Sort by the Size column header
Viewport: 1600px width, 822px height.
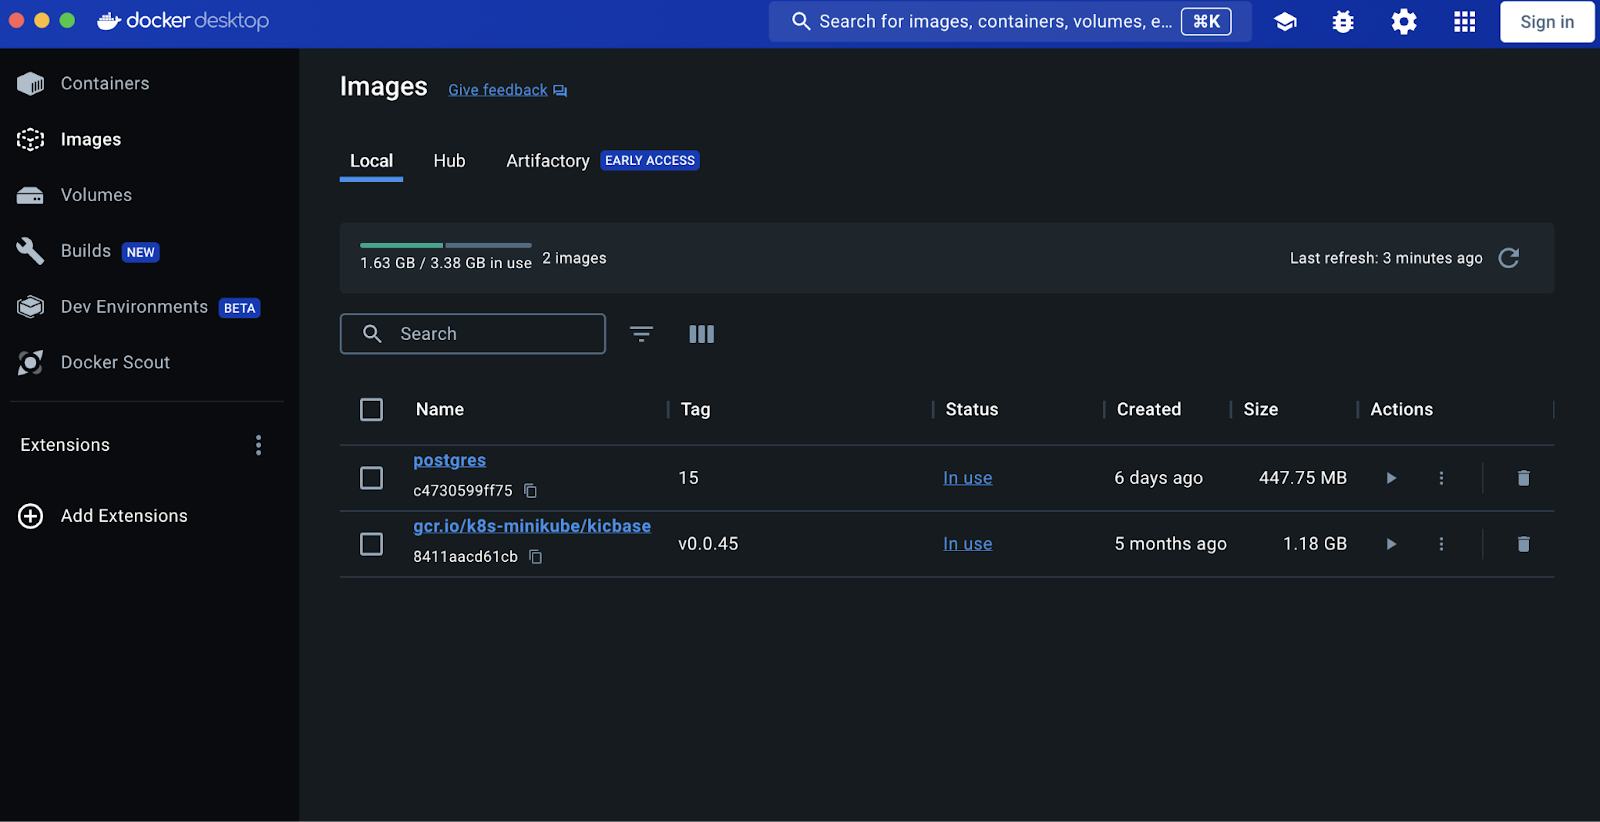[x=1261, y=410]
